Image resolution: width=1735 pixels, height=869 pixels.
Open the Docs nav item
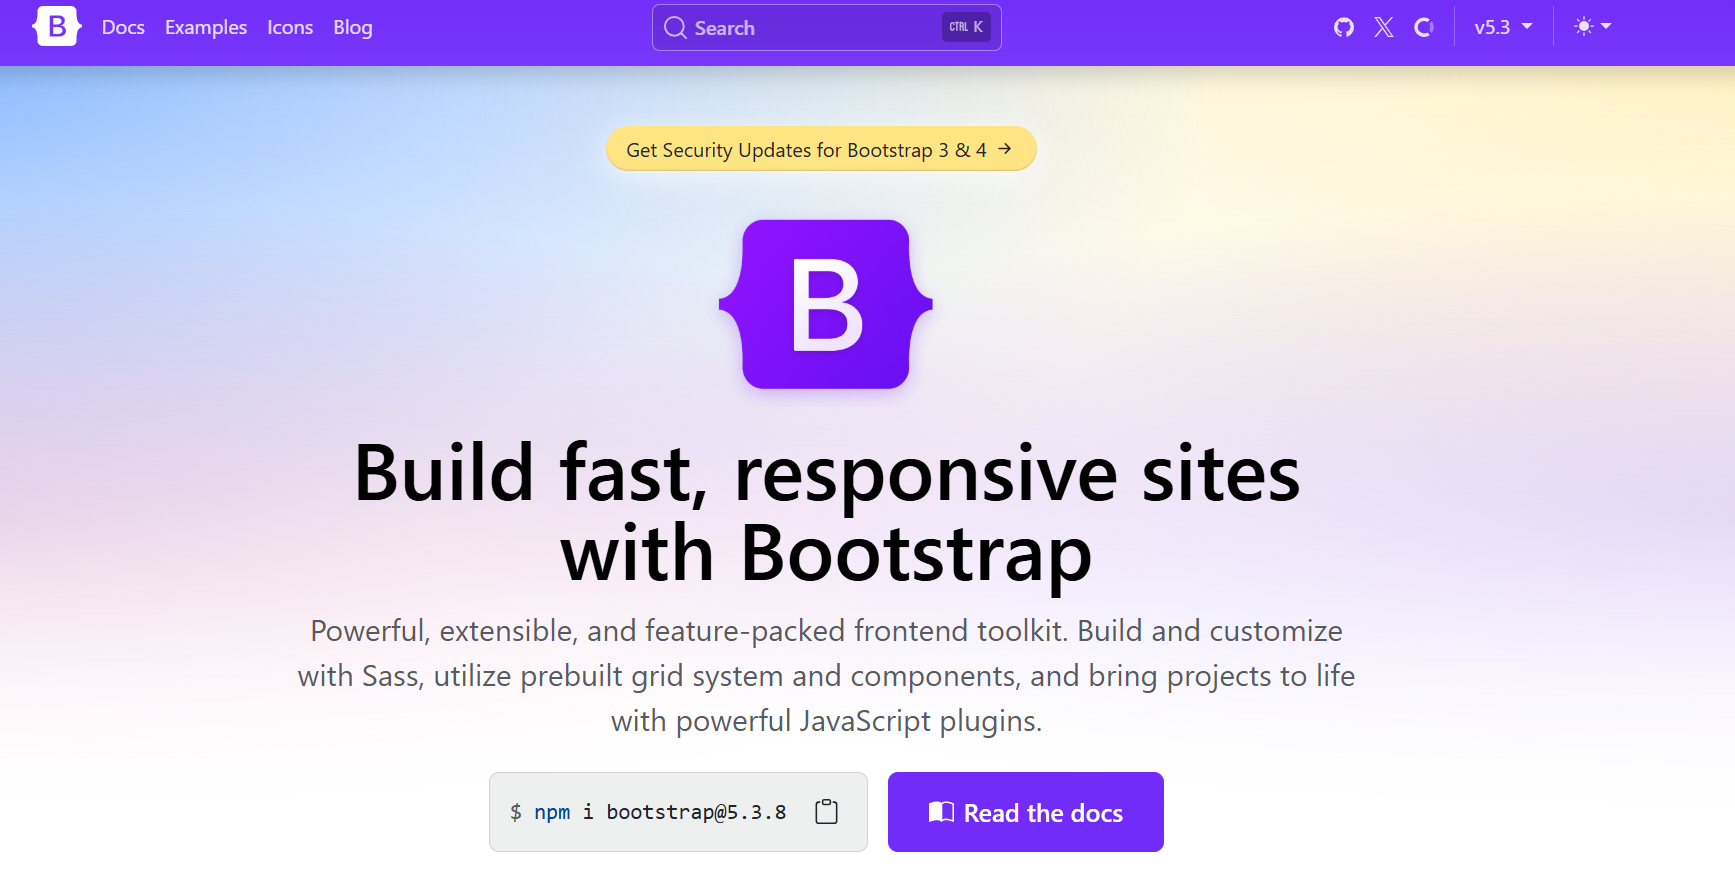[123, 27]
